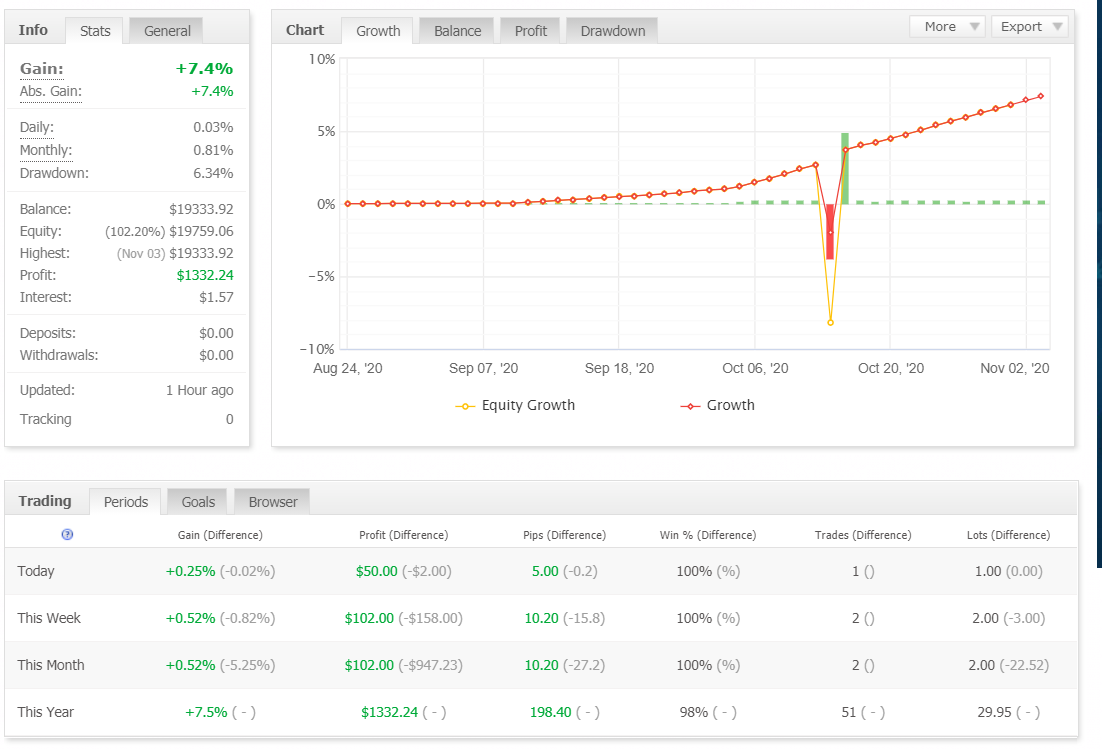Select the Growth chart tab

378,31
